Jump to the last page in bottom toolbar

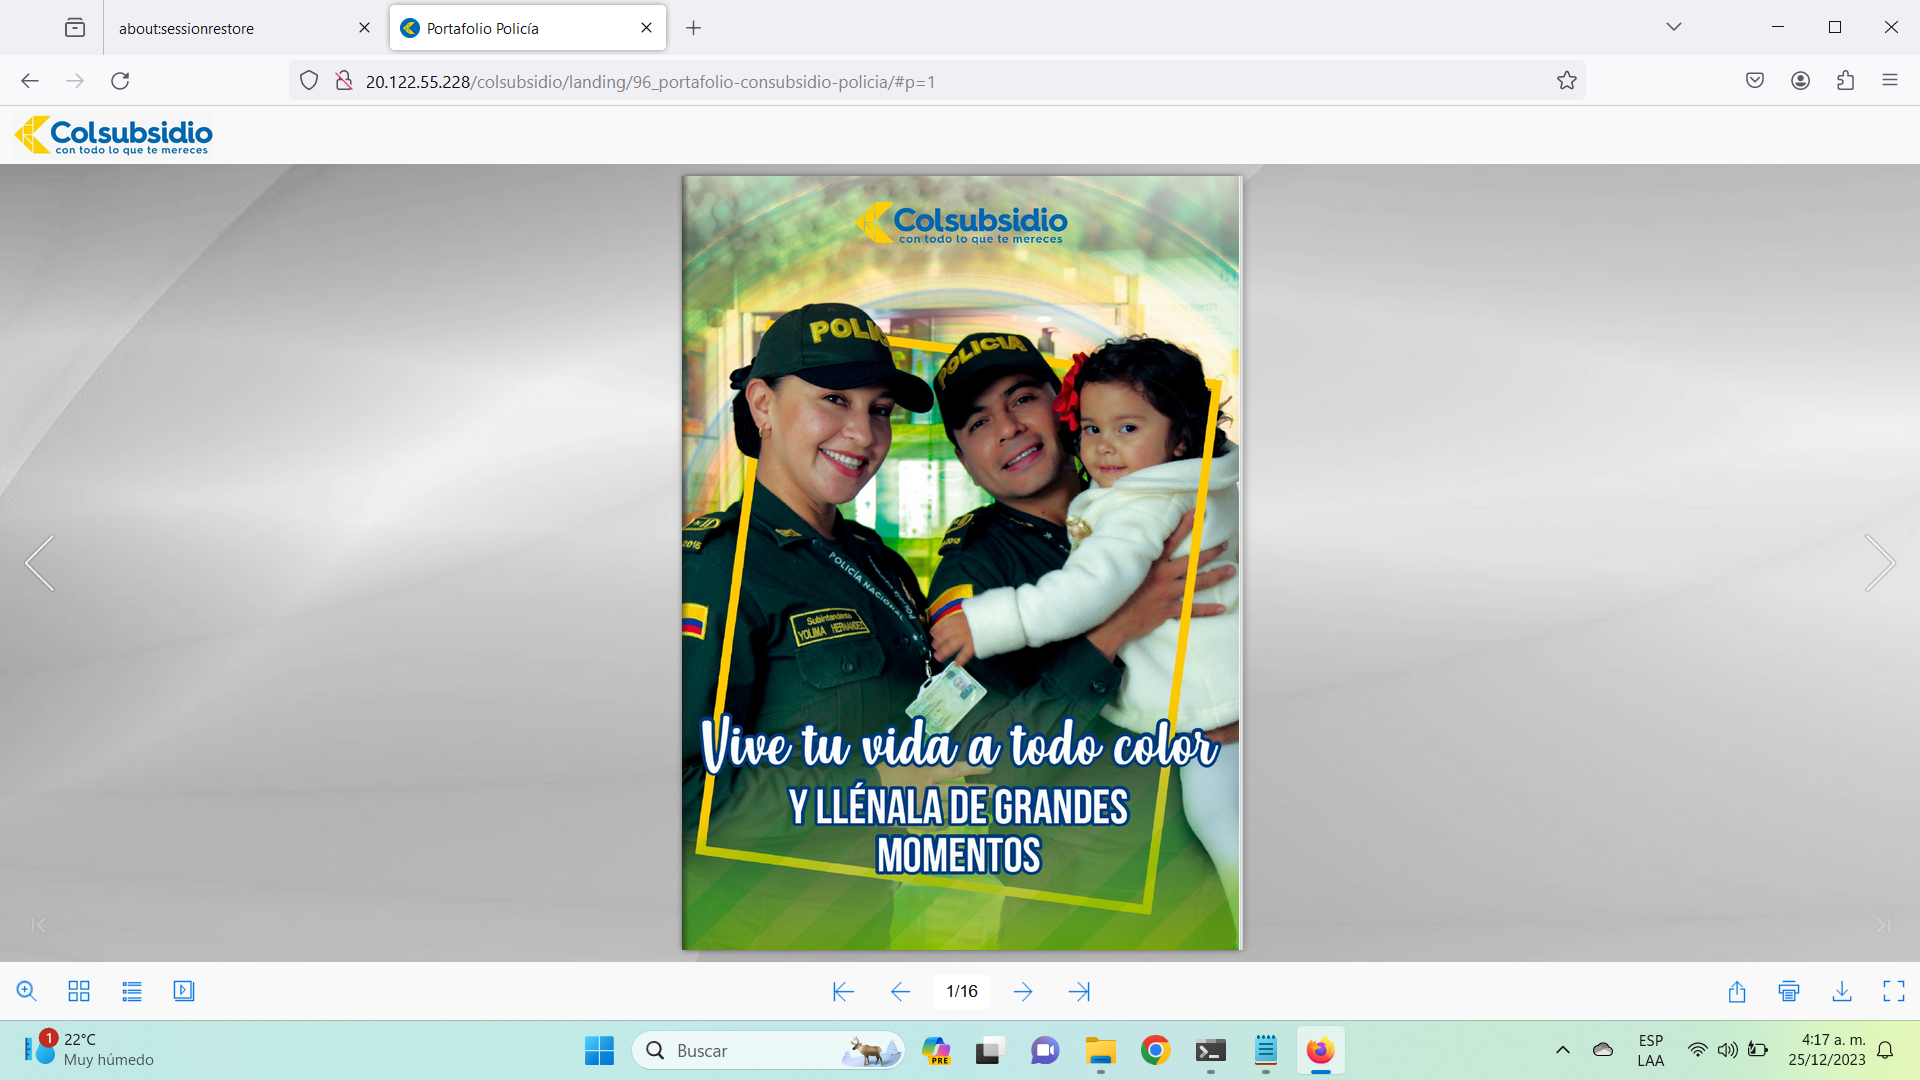[x=1079, y=991]
